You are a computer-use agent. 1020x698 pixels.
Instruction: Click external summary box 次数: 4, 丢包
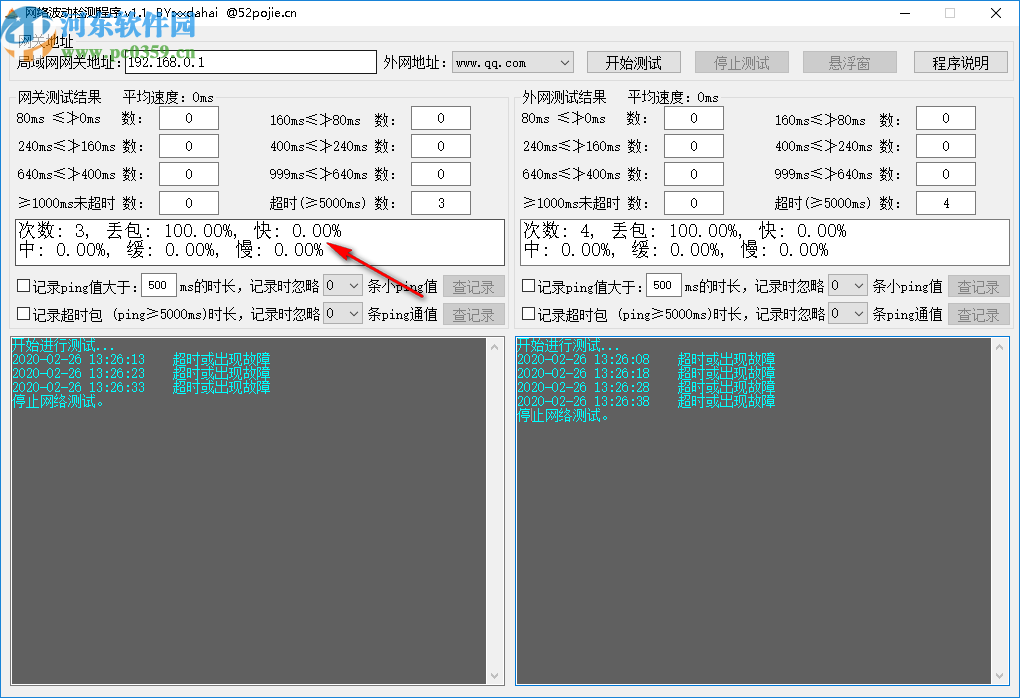point(765,242)
